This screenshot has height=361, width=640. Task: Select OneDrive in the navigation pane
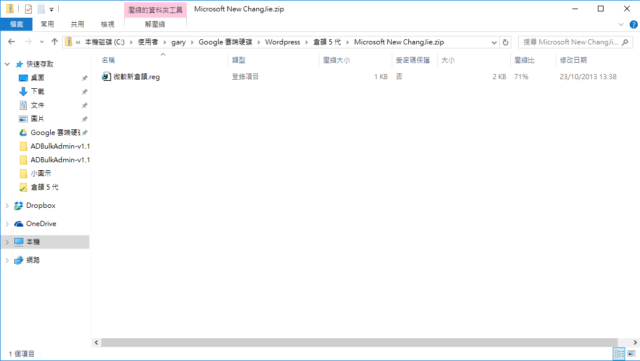tap(41, 224)
